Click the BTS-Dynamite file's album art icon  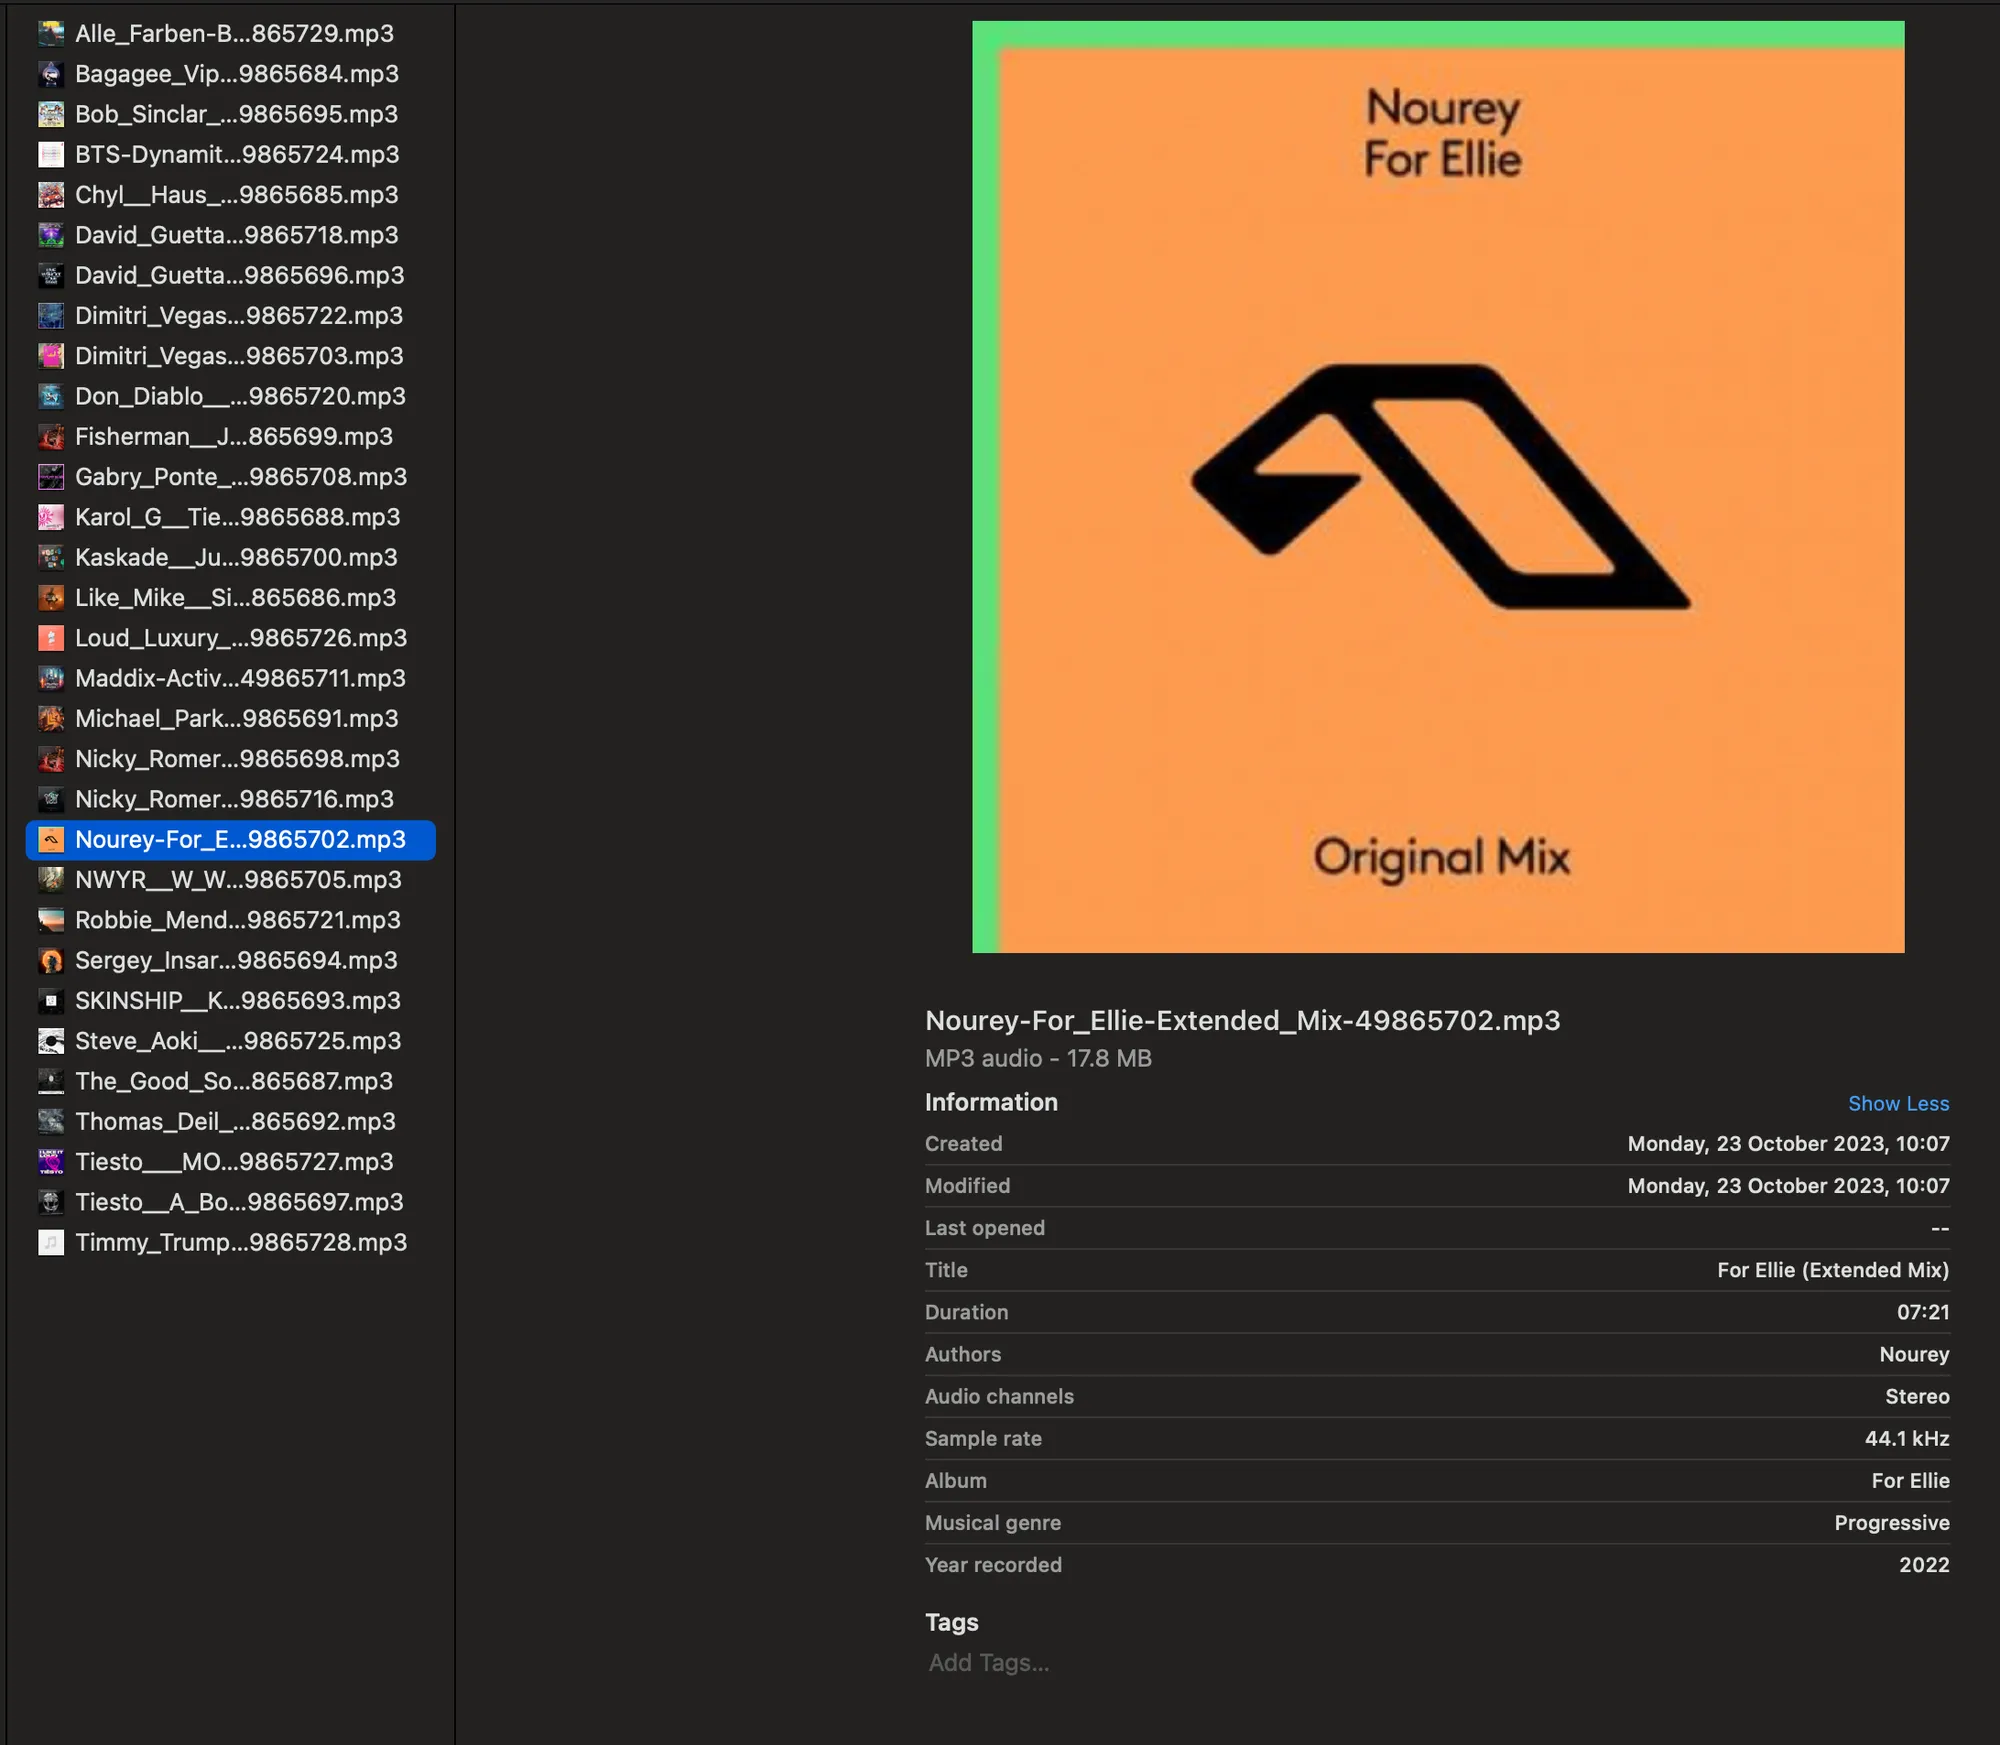(x=50, y=154)
